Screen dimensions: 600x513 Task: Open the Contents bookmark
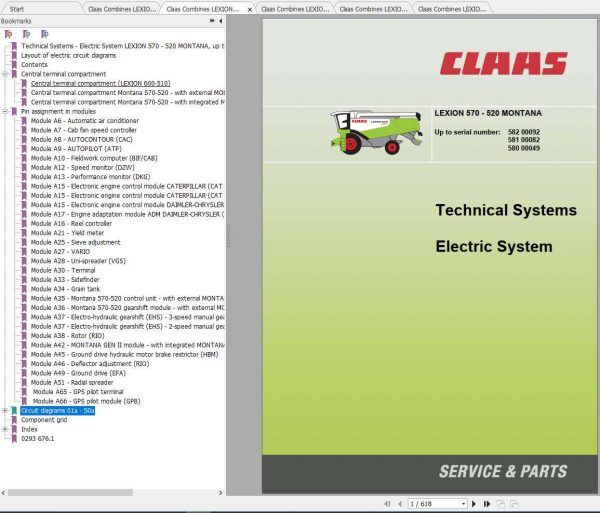(34, 65)
